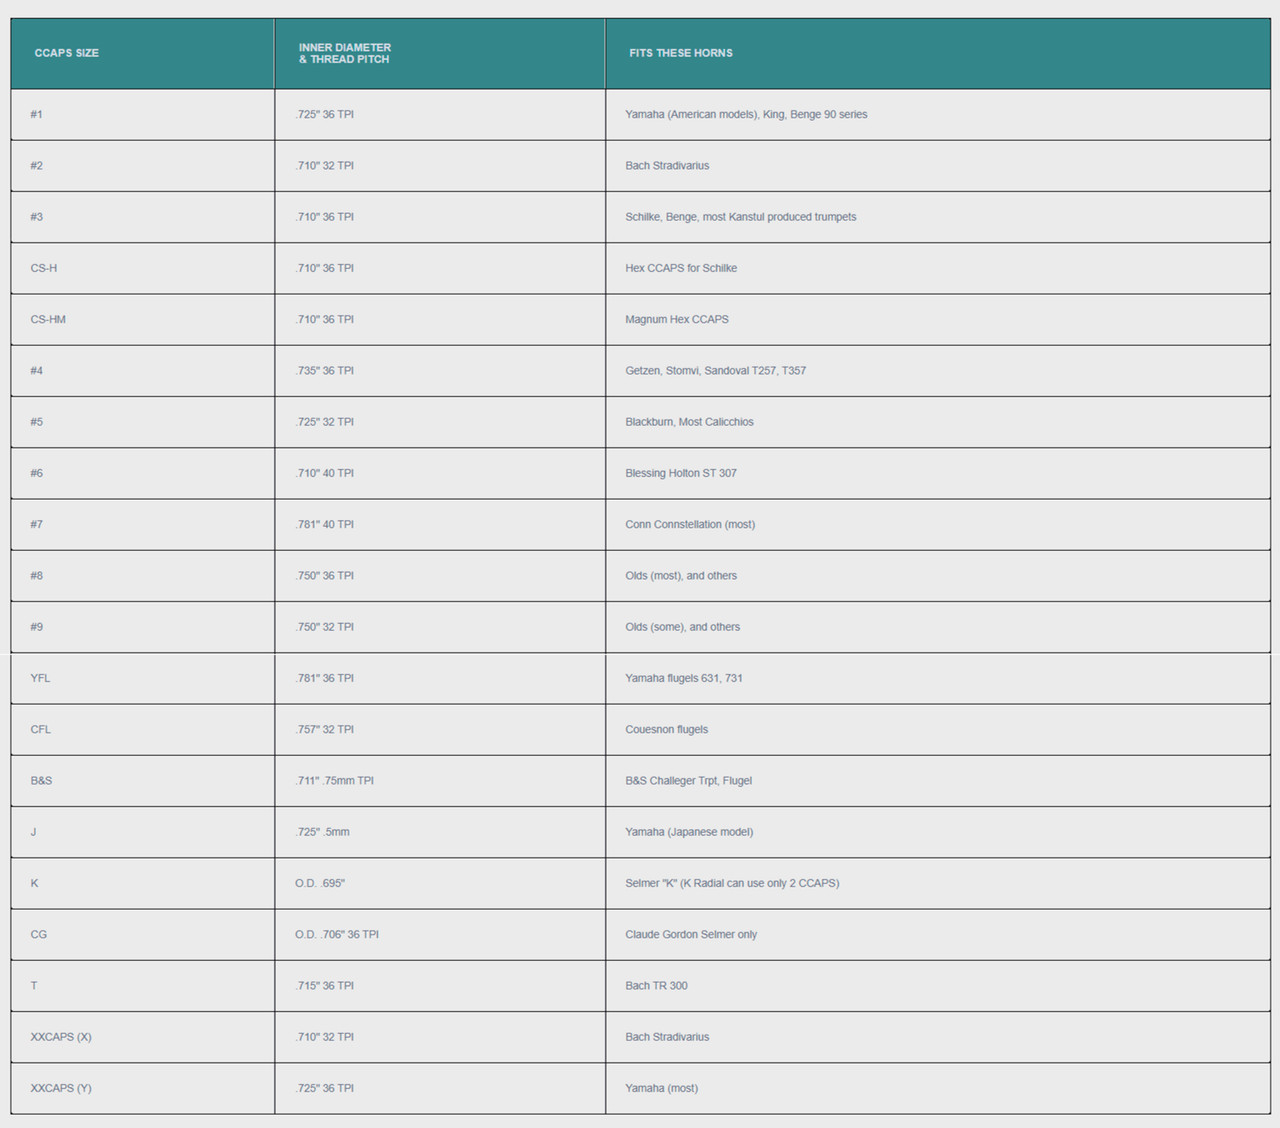
Task: Select the Claude Gordon Selmer only cell
Action: pos(938,935)
